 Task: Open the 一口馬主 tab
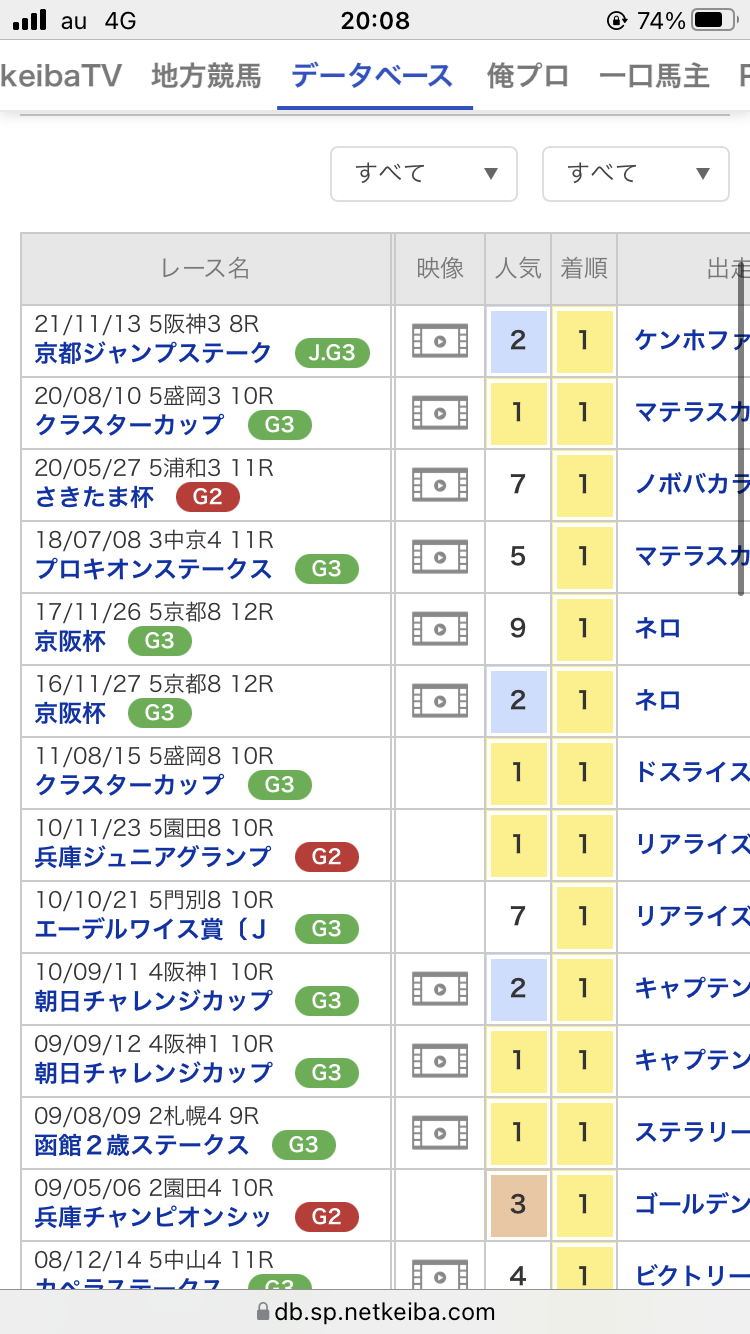654,76
